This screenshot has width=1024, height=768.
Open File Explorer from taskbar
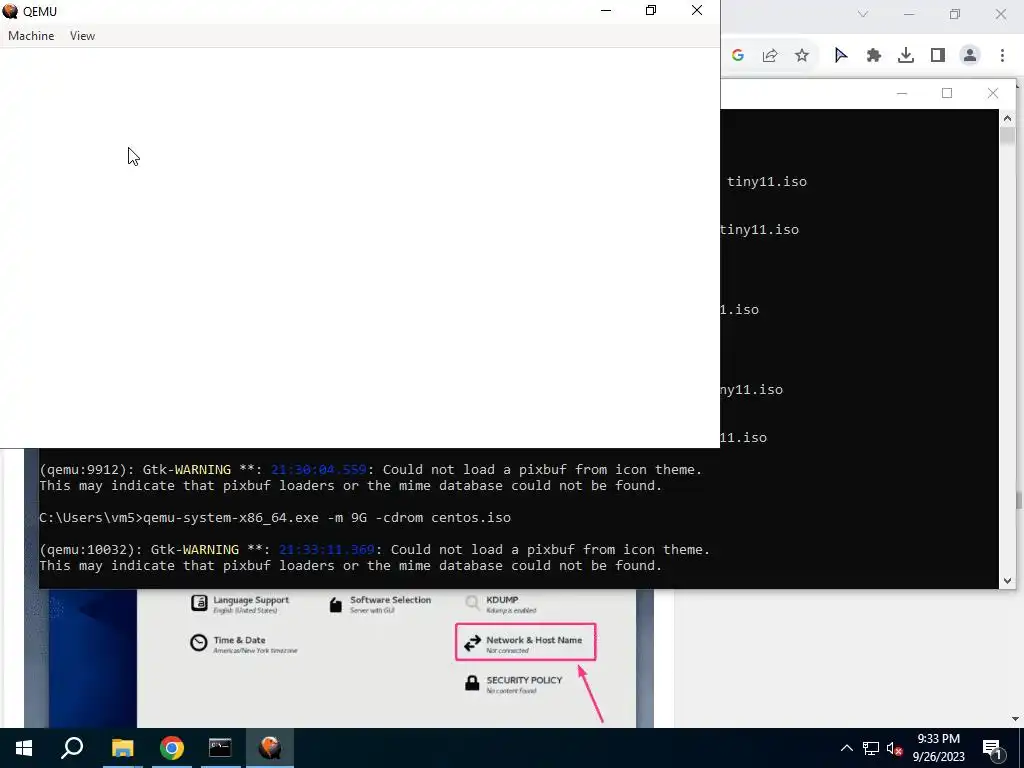click(x=122, y=748)
